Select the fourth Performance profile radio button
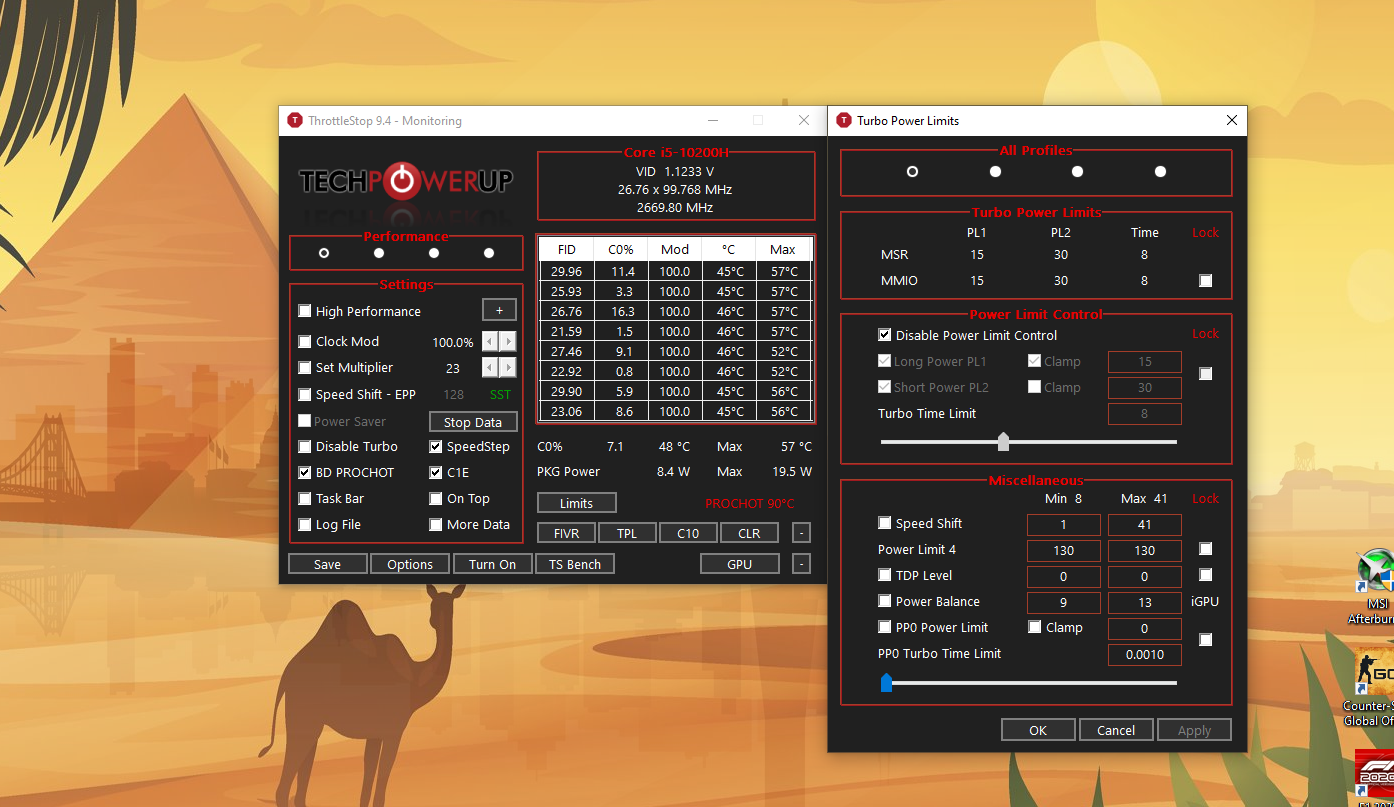This screenshot has height=807, width=1394. tap(489, 253)
